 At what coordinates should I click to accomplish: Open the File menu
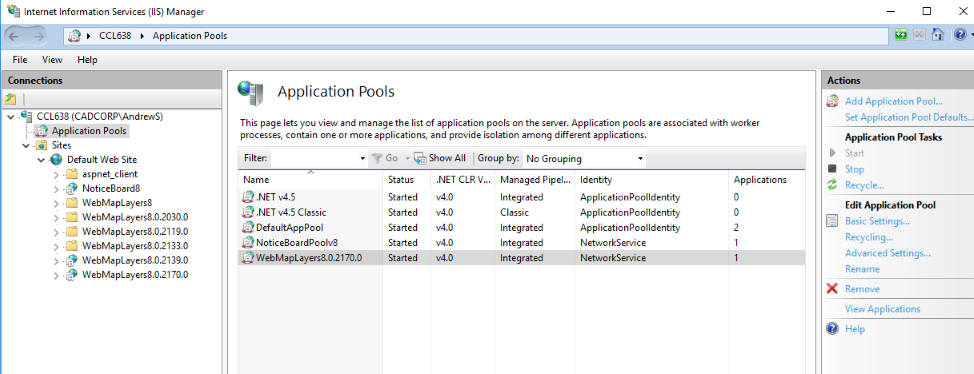point(20,60)
